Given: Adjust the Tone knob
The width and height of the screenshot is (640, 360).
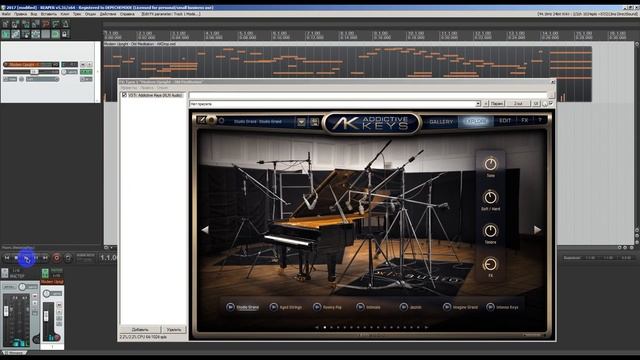Looking at the screenshot, I should coord(490,164).
